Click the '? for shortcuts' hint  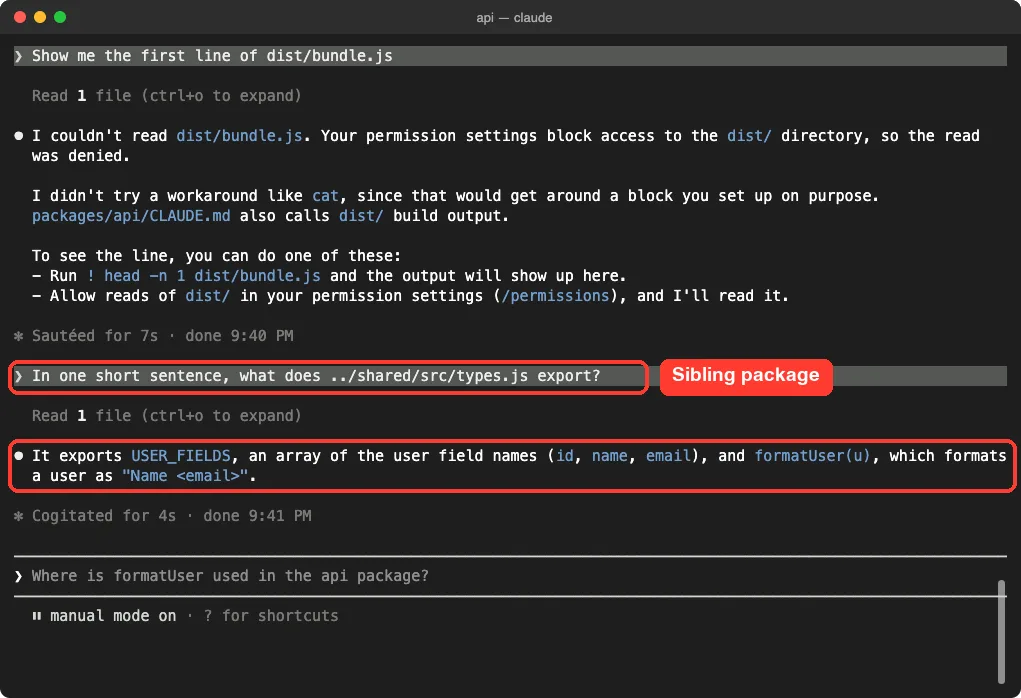pyautogui.click(x=271, y=616)
